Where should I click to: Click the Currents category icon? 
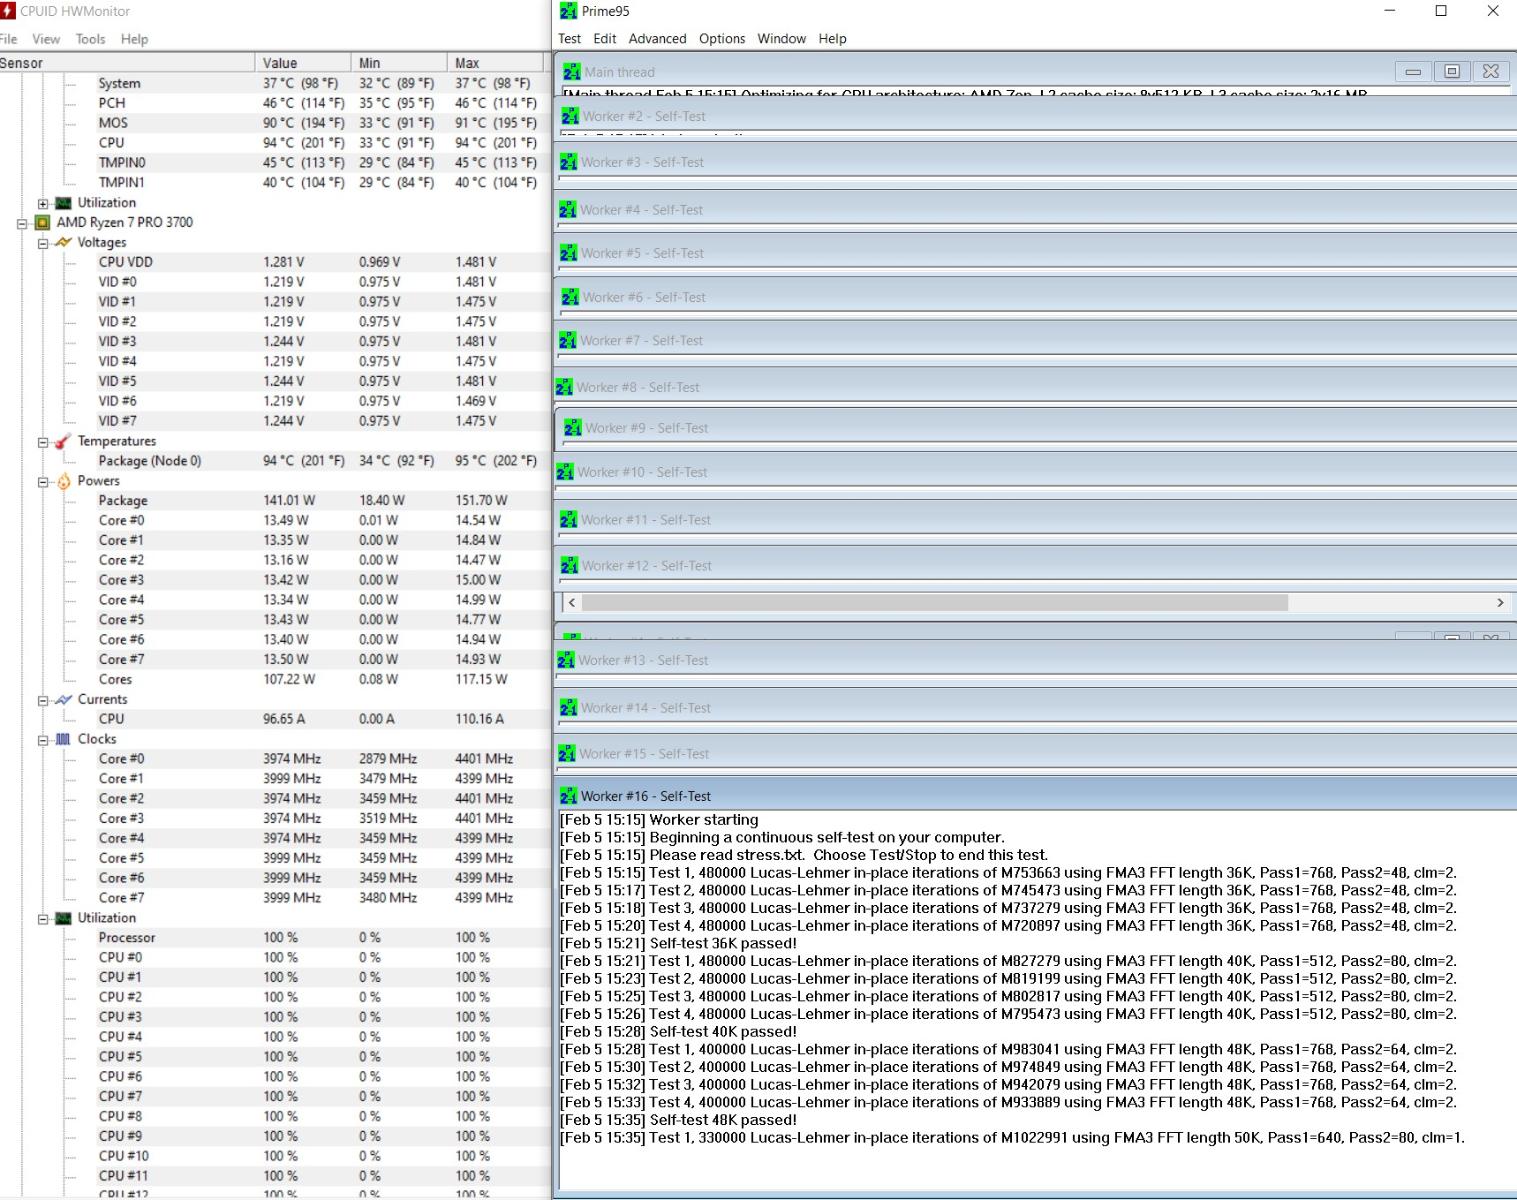64,699
